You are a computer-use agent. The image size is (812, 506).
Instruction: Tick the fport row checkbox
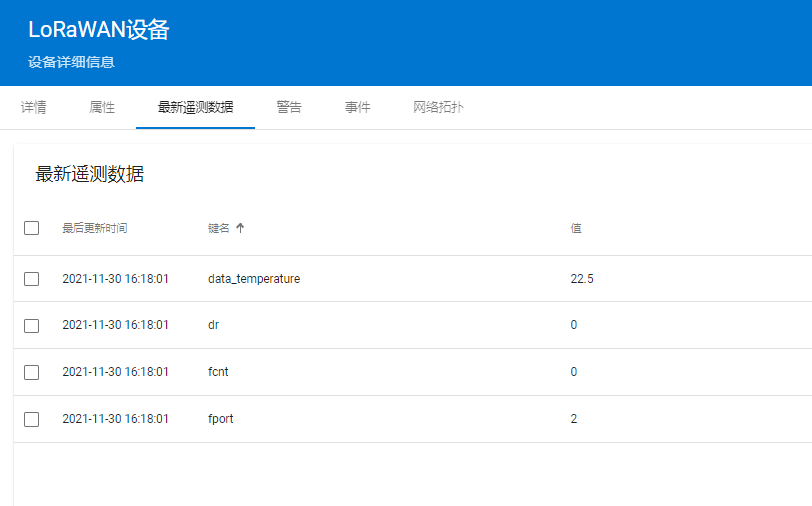point(32,419)
